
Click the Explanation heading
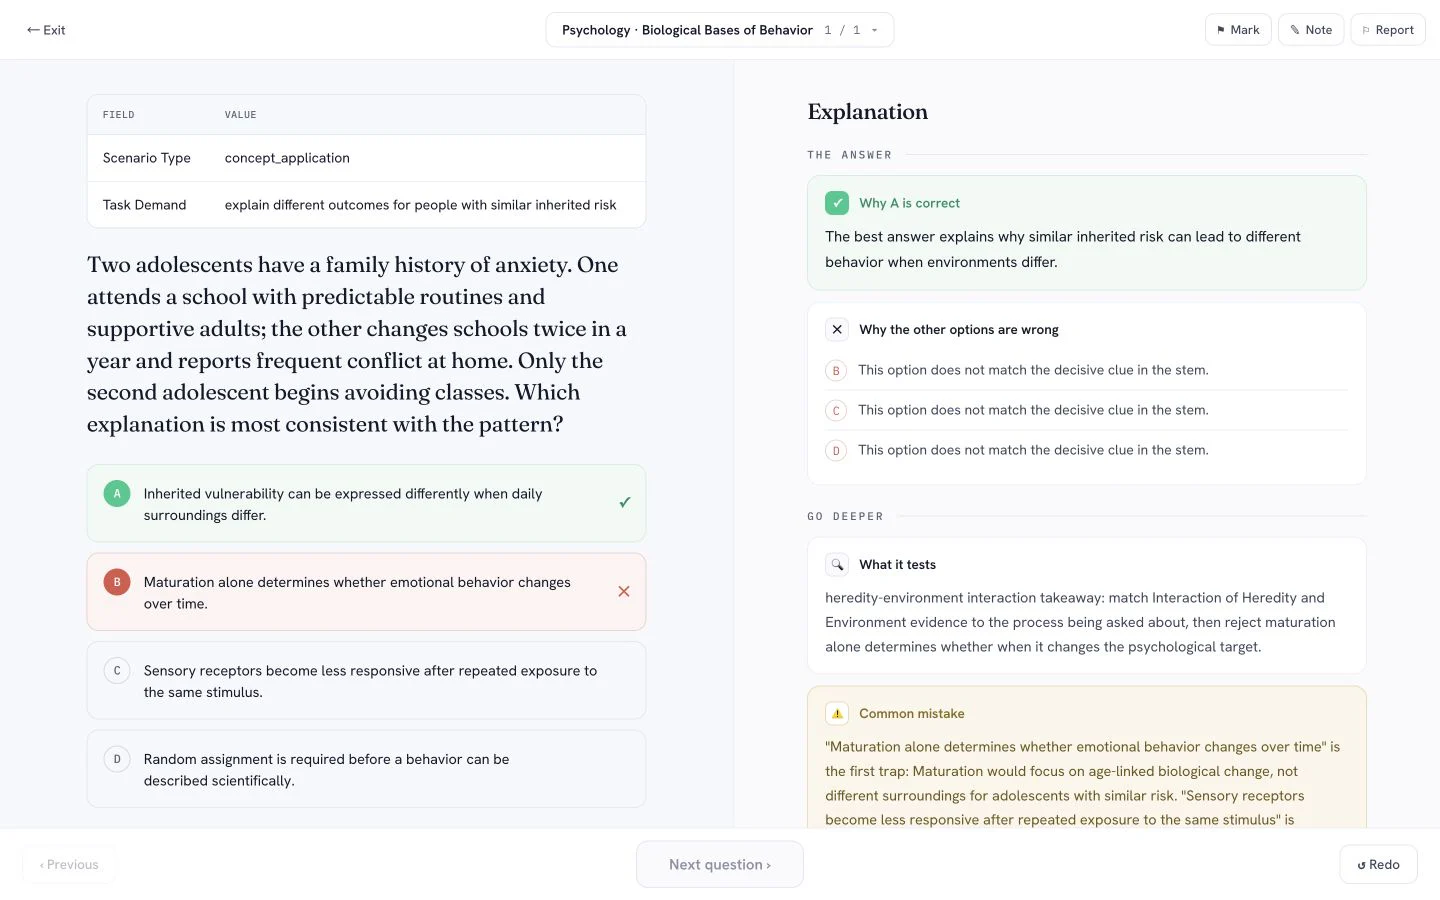coord(868,112)
